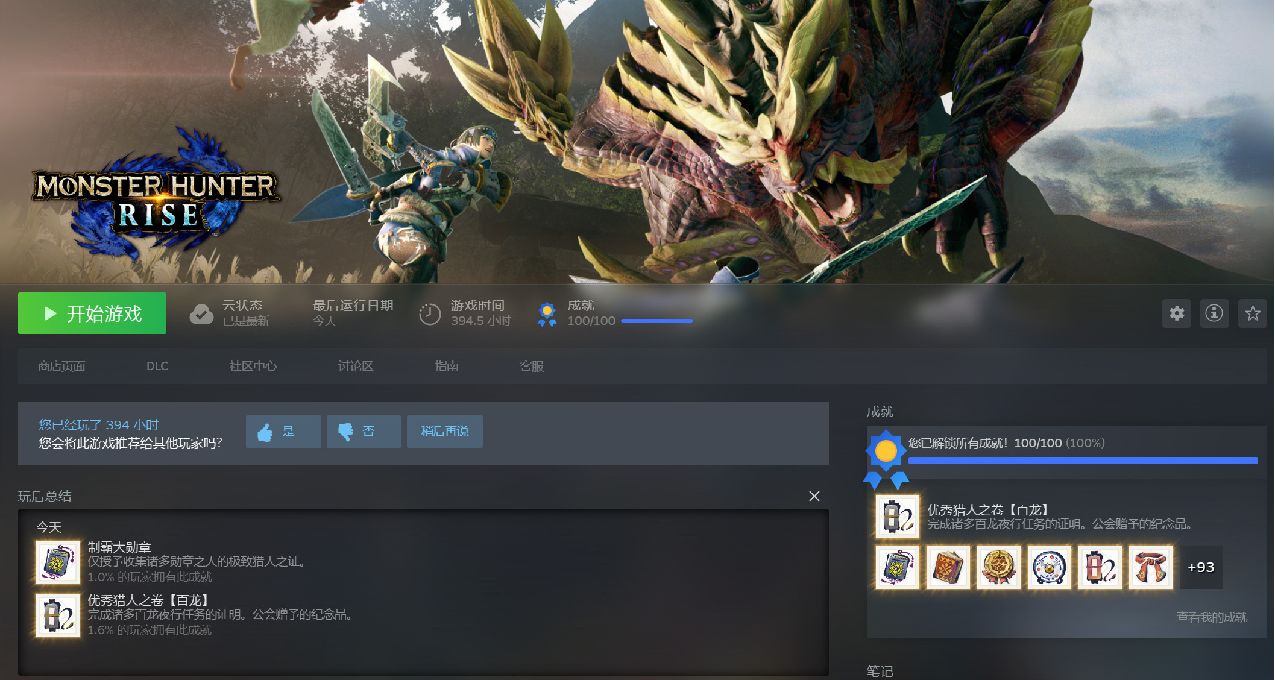The image size is (1275, 680).
Task: Click the 您已解锁所有成就 100/100 text
Action: point(1006,443)
